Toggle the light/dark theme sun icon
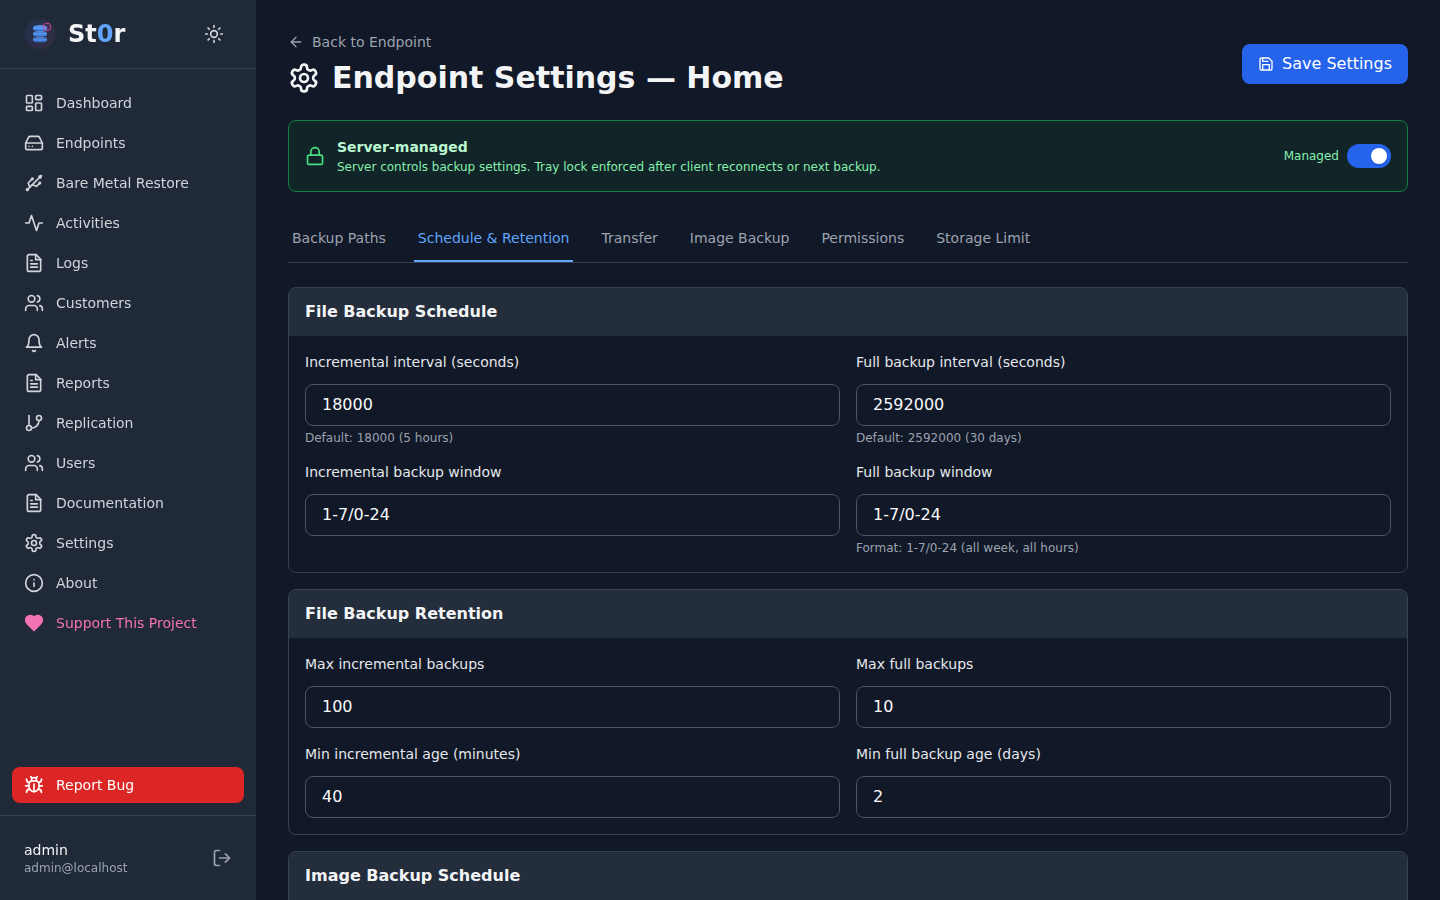Viewport: 1440px width, 900px height. tap(214, 34)
